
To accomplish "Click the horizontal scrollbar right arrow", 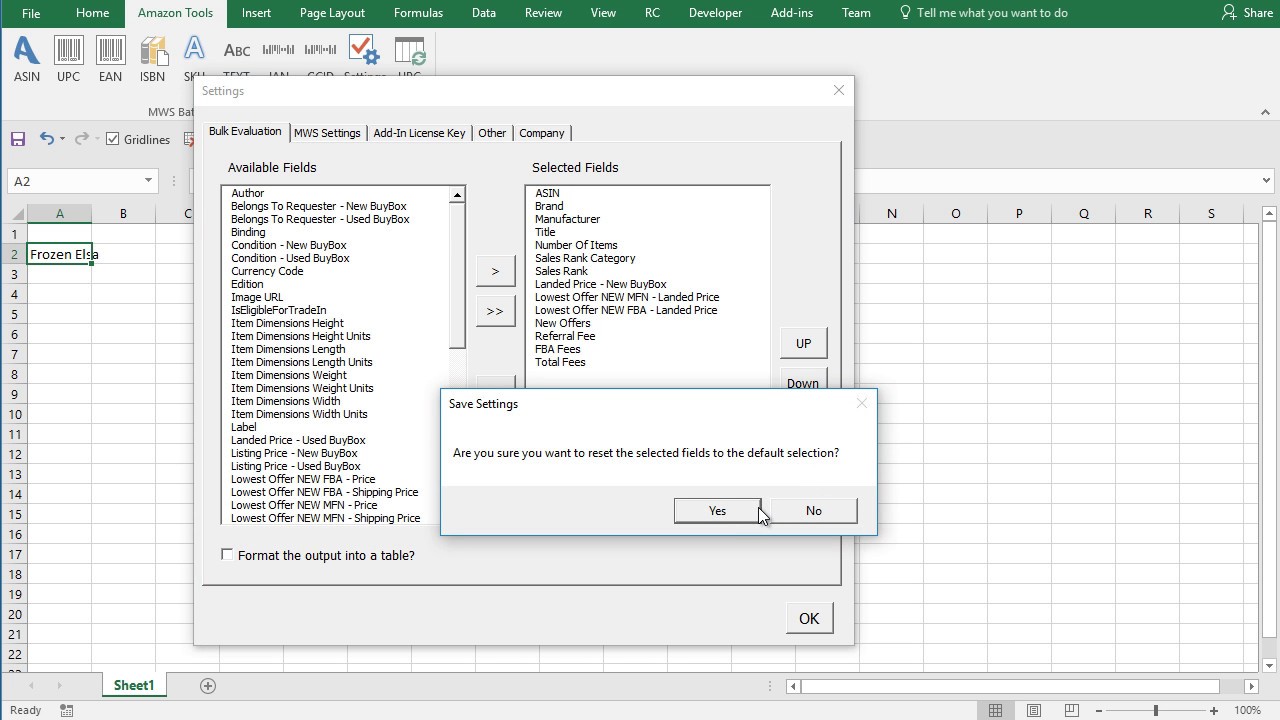I will coord(1251,686).
